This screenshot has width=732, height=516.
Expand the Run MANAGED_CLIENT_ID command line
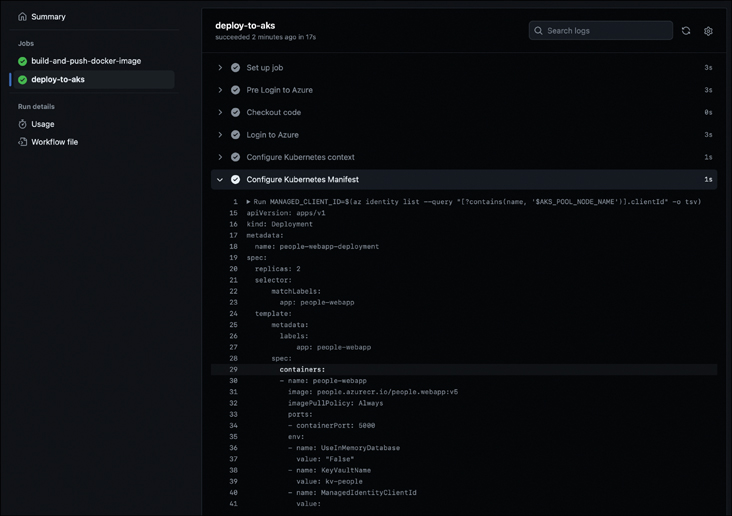click(249, 202)
